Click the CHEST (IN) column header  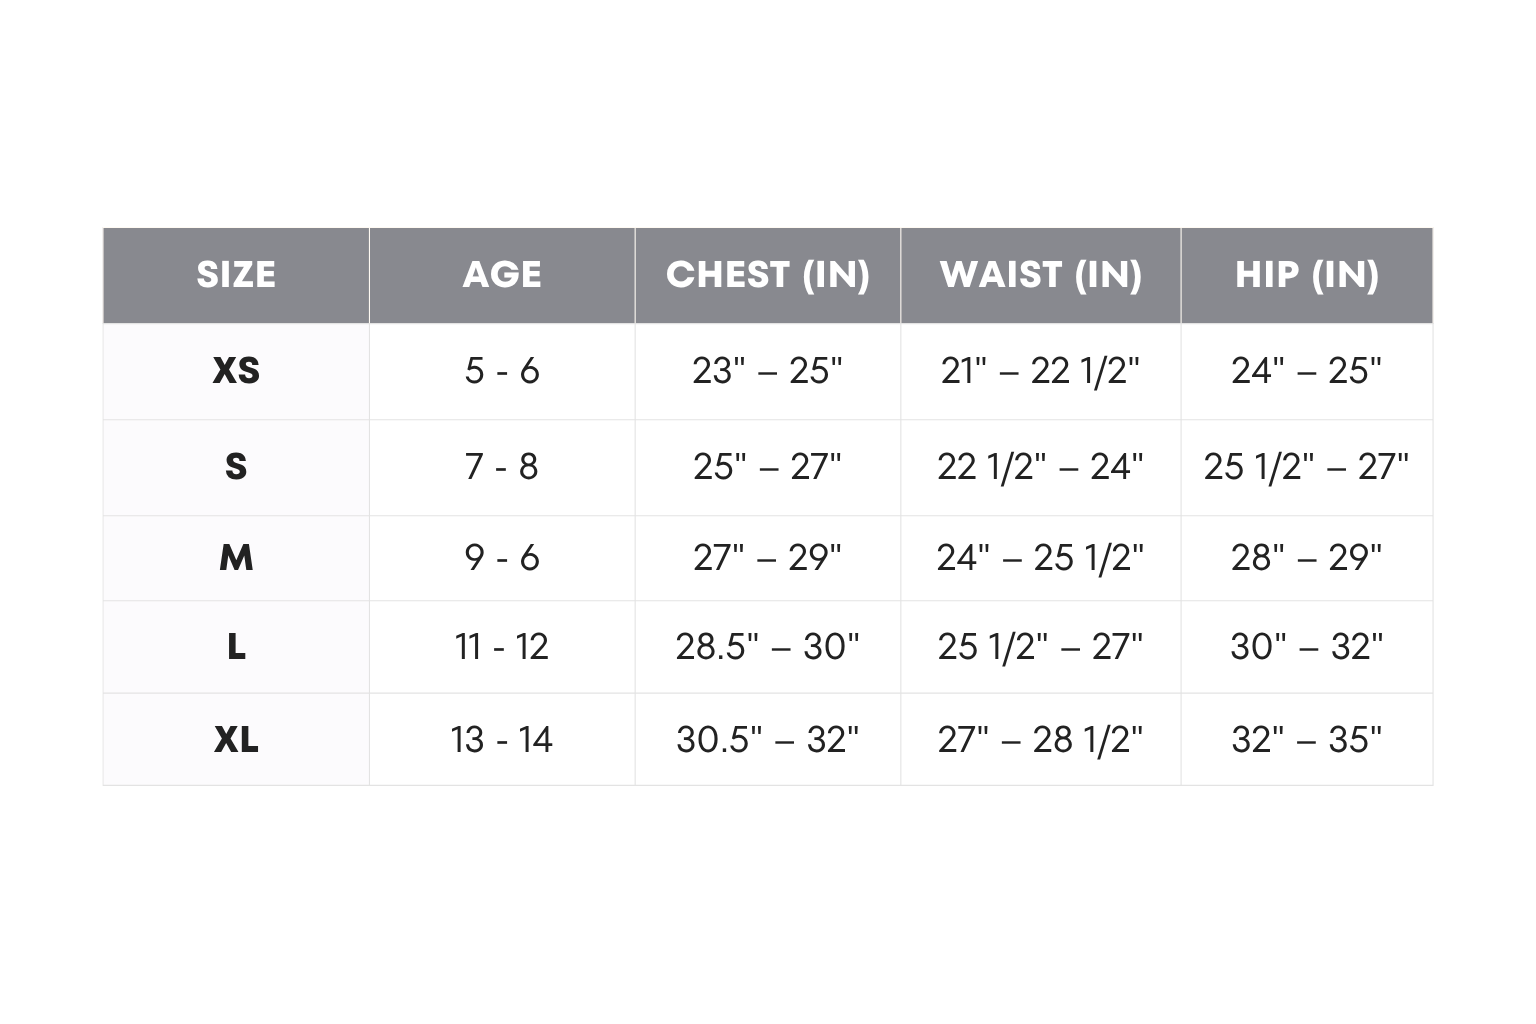click(x=768, y=275)
